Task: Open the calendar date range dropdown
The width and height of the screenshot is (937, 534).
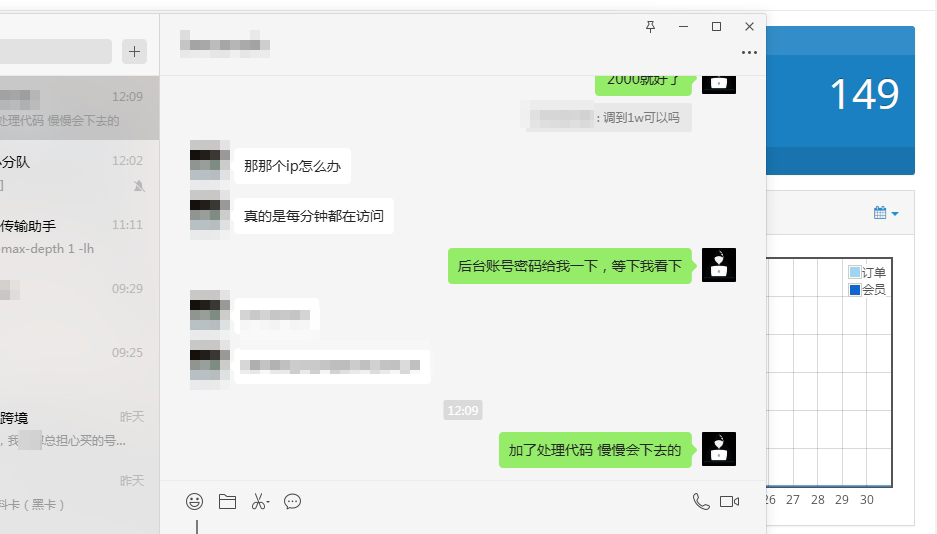Action: (x=886, y=213)
